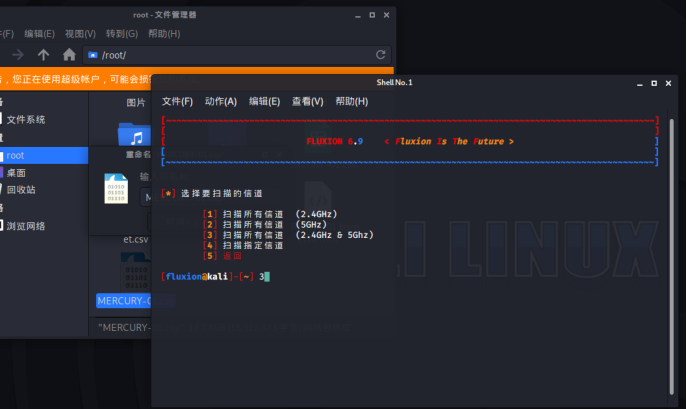Open 编辑(E) menu in file manager
Screen dimensions: 687x409
click(39, 34)
